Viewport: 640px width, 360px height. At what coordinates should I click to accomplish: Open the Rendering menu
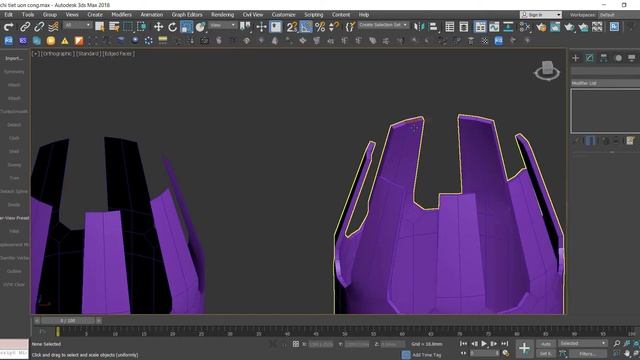222,15
